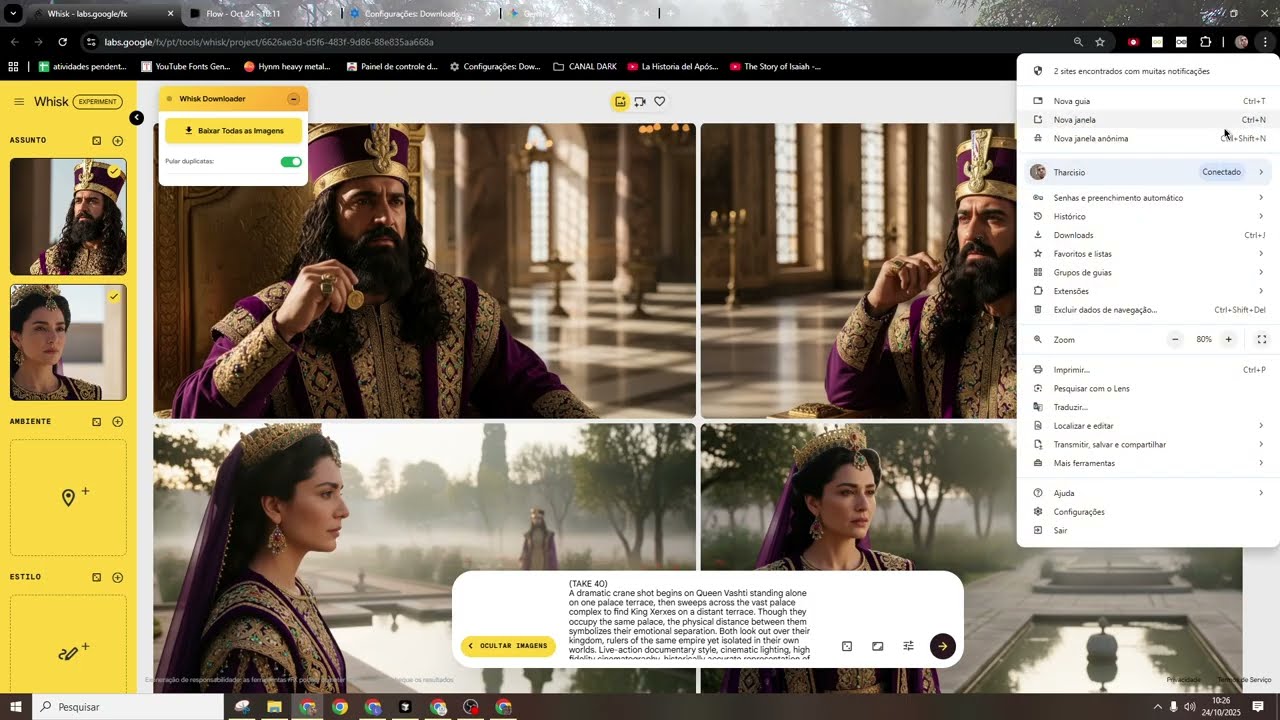Switch to the video animate view icon
The height and width of the screenshot is (720, 1280).
click(x=640, y=101)
